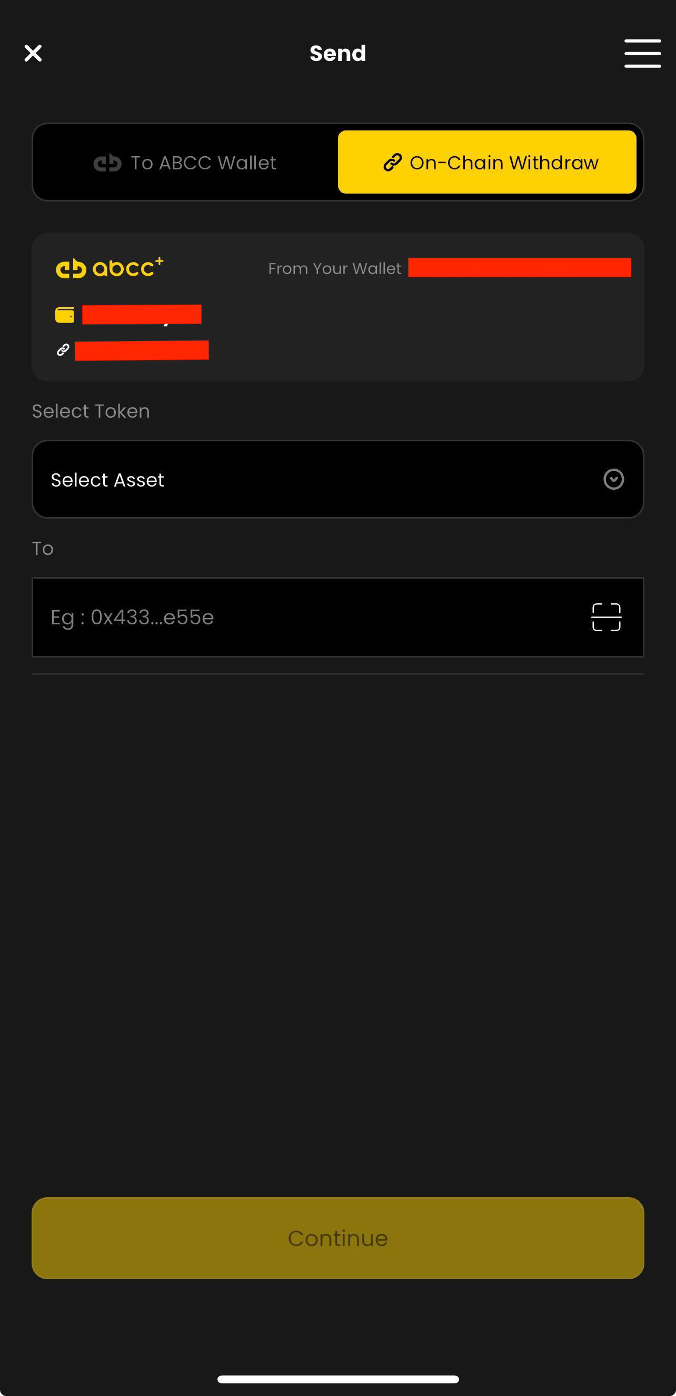
Task: Click the yellow wallet icon
Action: pyautogui.click(x=65, y=316)
